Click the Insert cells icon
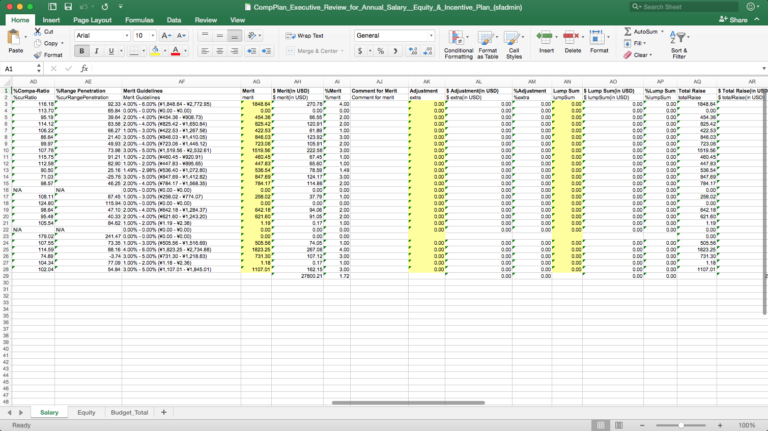 tap(546, 38)
